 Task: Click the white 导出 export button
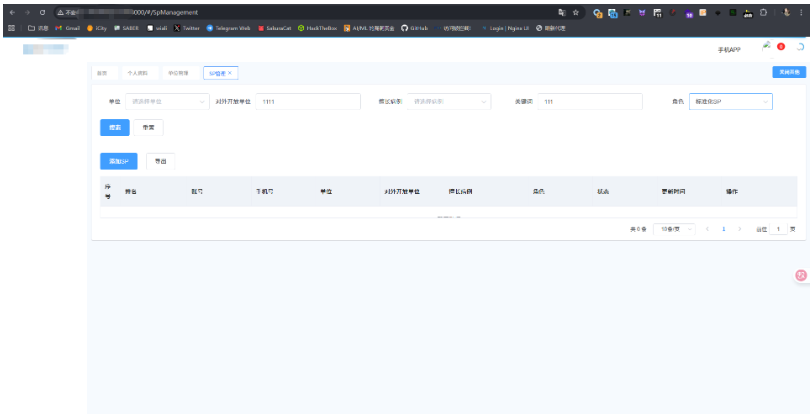pyautogui.click(x=161, y=161)
